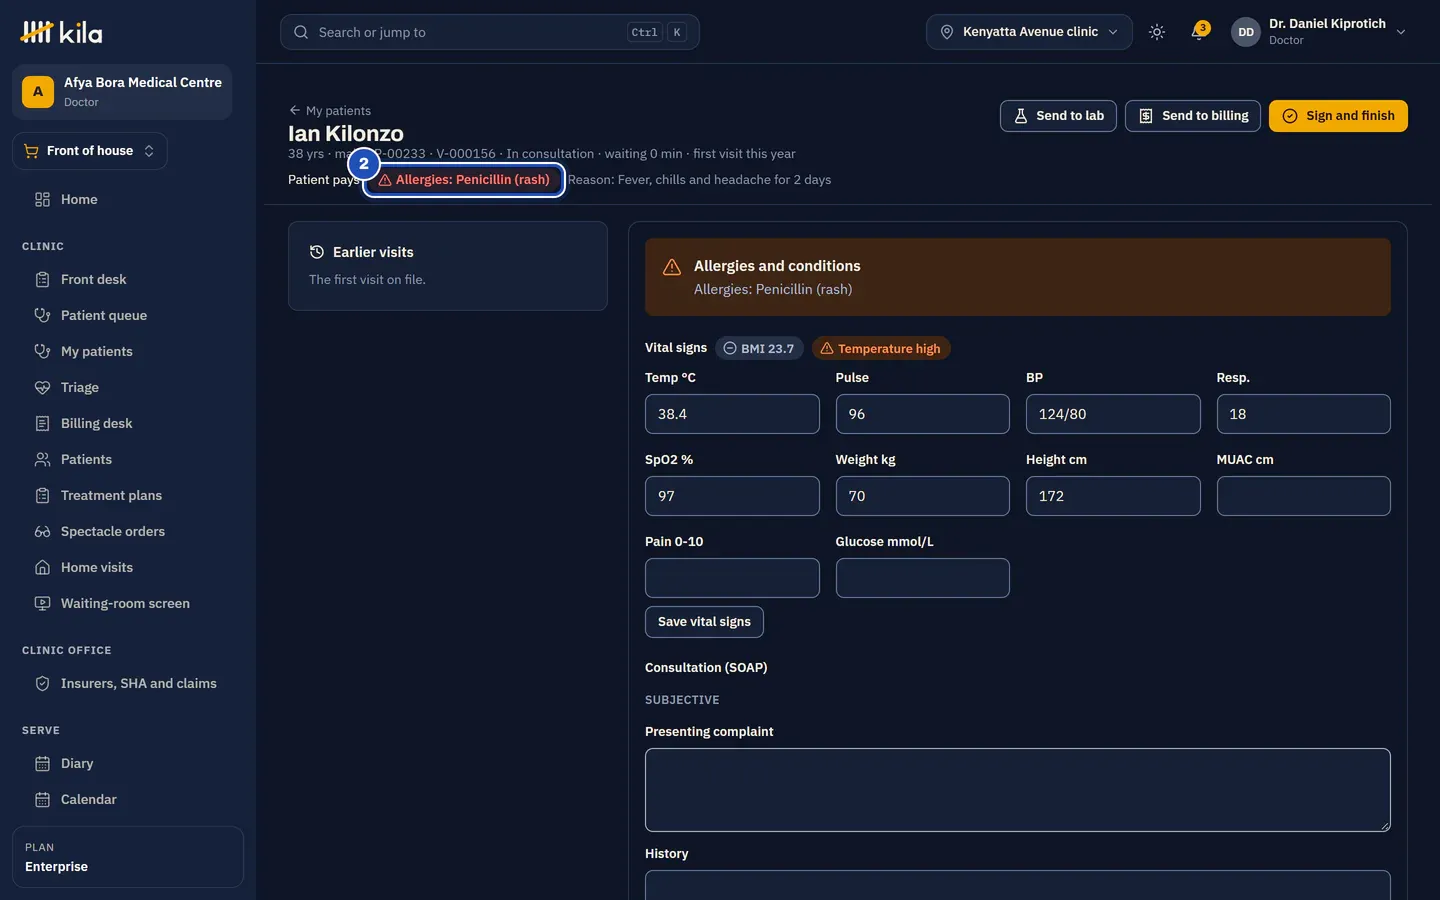Image resolution: width=1440 pixels, height=900 pixels.
Task: Click Sign and finish button
Action: pos(1338,116)
